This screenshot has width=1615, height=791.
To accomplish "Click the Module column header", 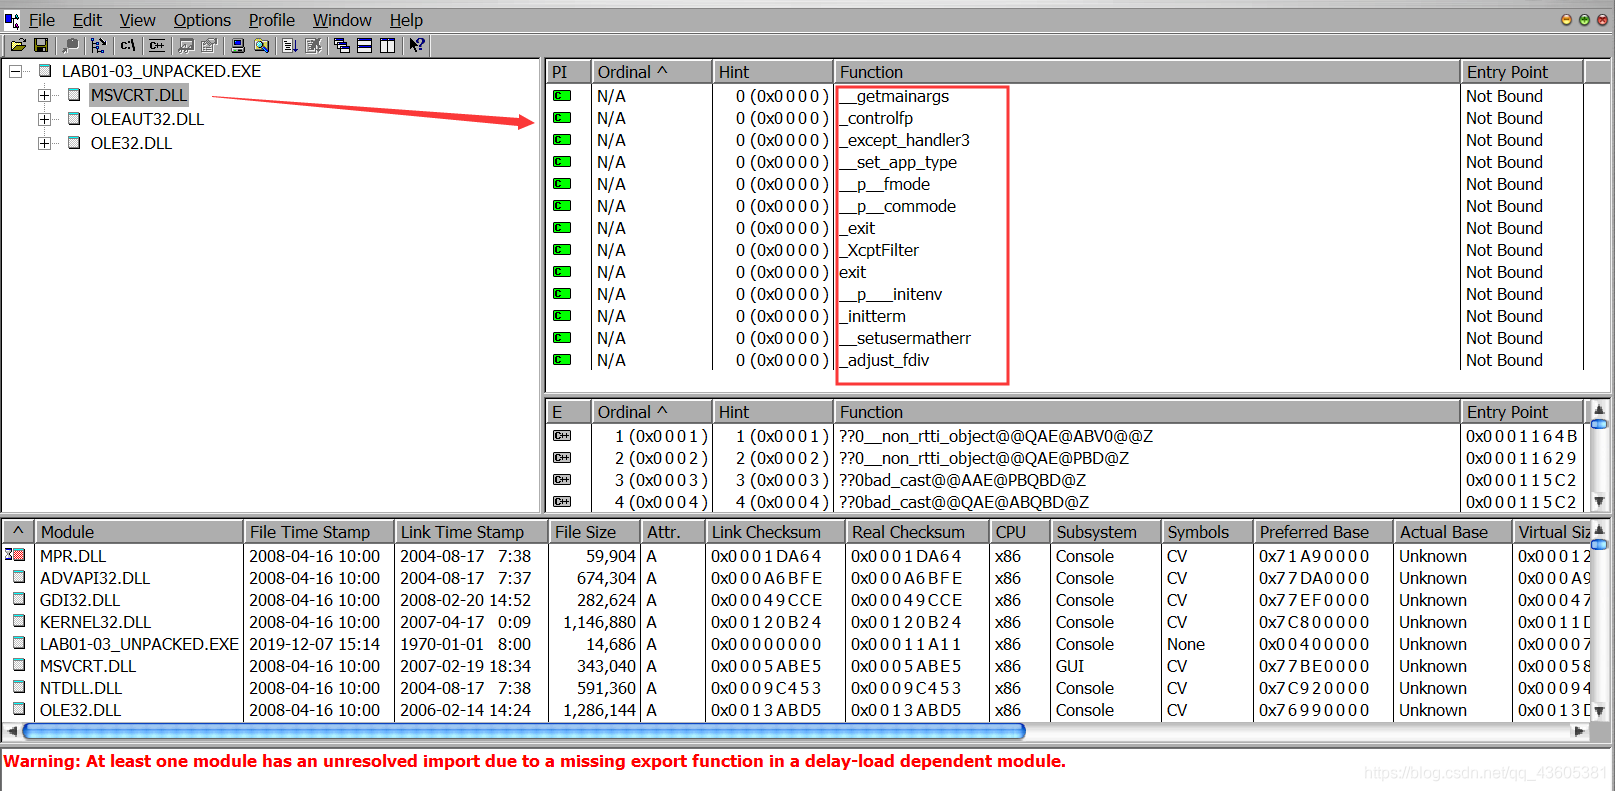I will pos(140,532).
